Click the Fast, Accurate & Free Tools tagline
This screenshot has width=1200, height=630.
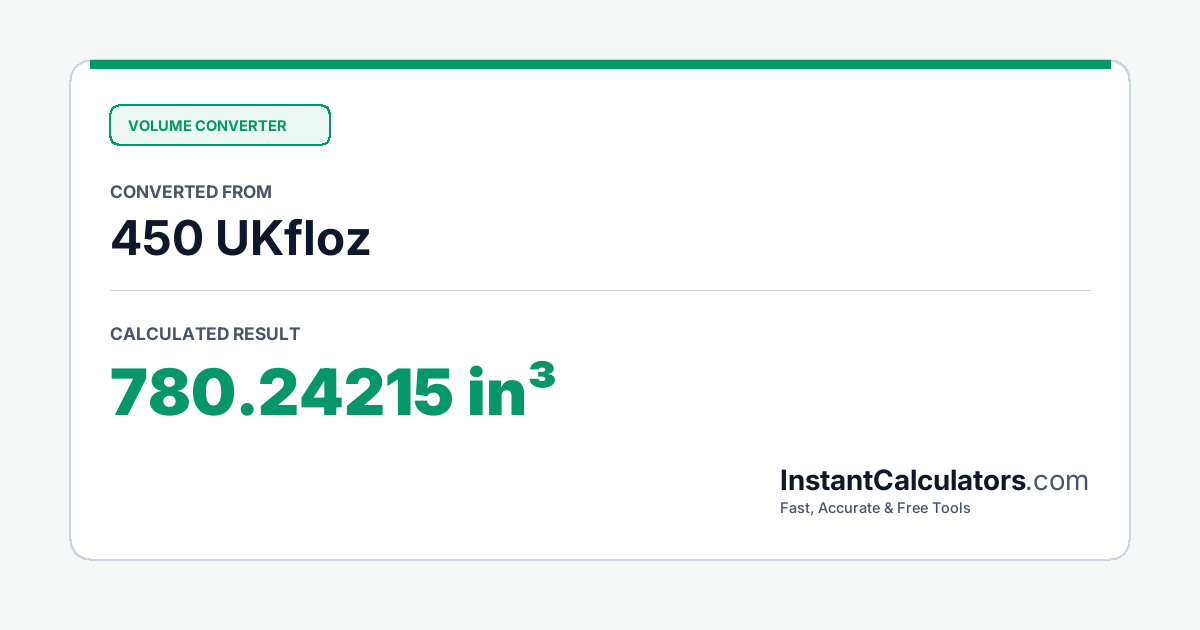(875, 508)
